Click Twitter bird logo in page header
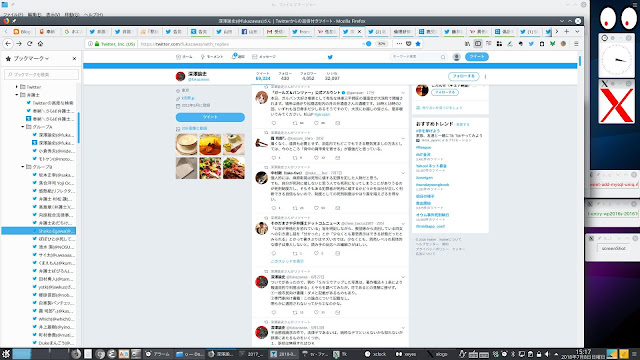 (x=330, y=57)
